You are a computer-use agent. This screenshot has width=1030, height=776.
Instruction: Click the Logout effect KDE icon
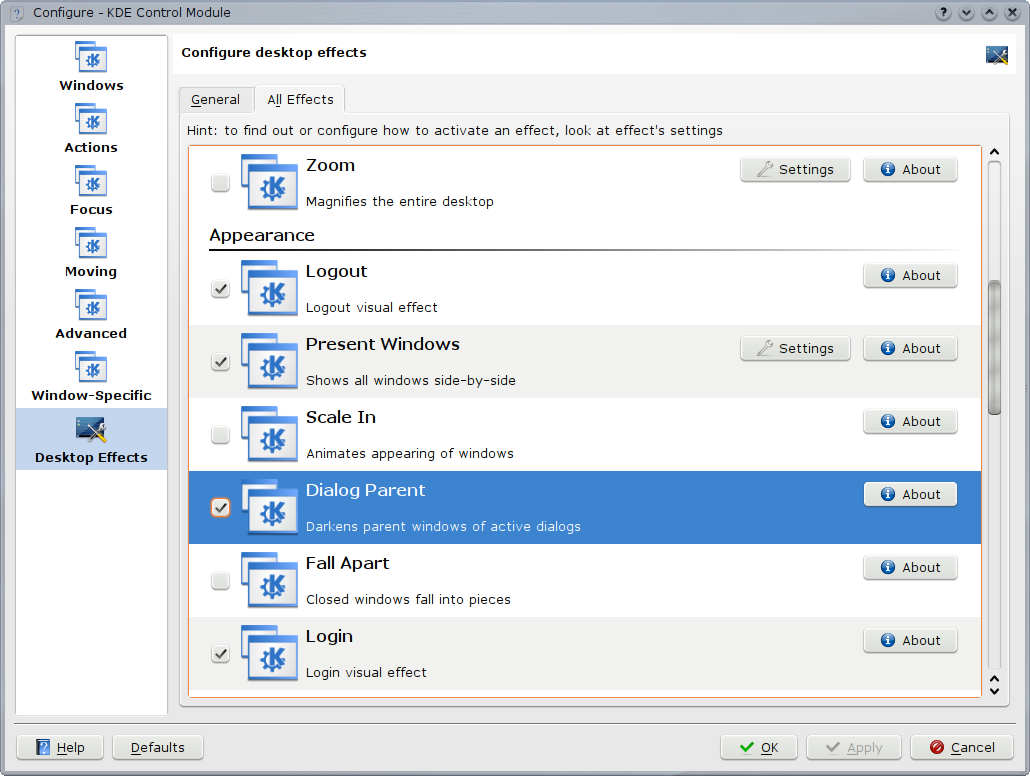pyautogui.click(x=269, y=288)
